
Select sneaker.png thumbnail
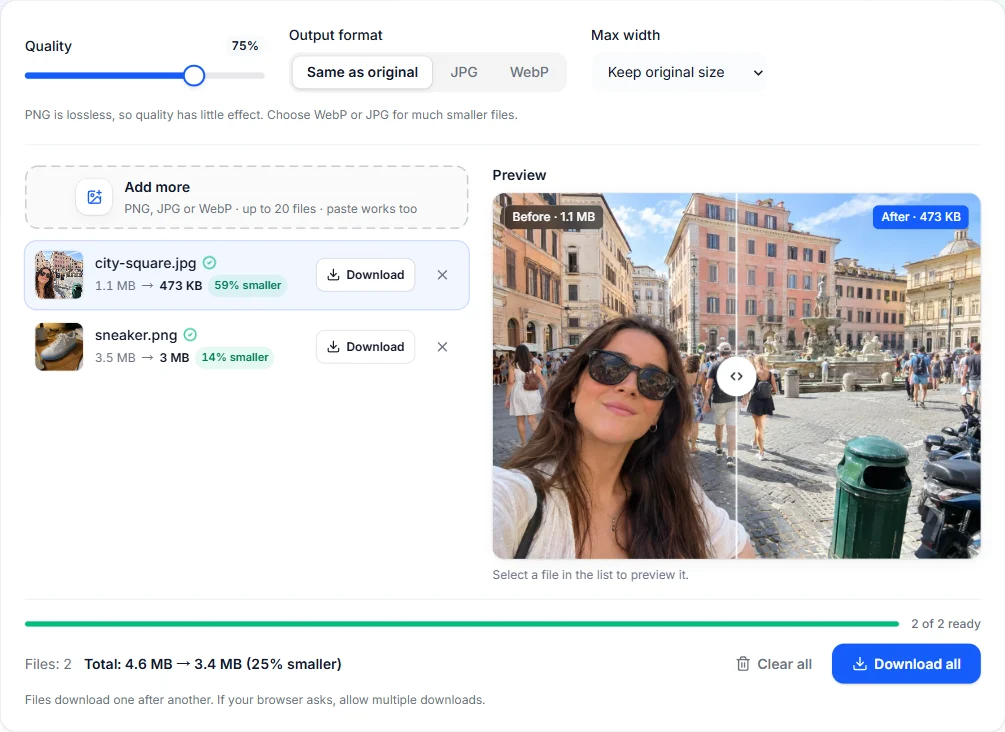(59, 347)
